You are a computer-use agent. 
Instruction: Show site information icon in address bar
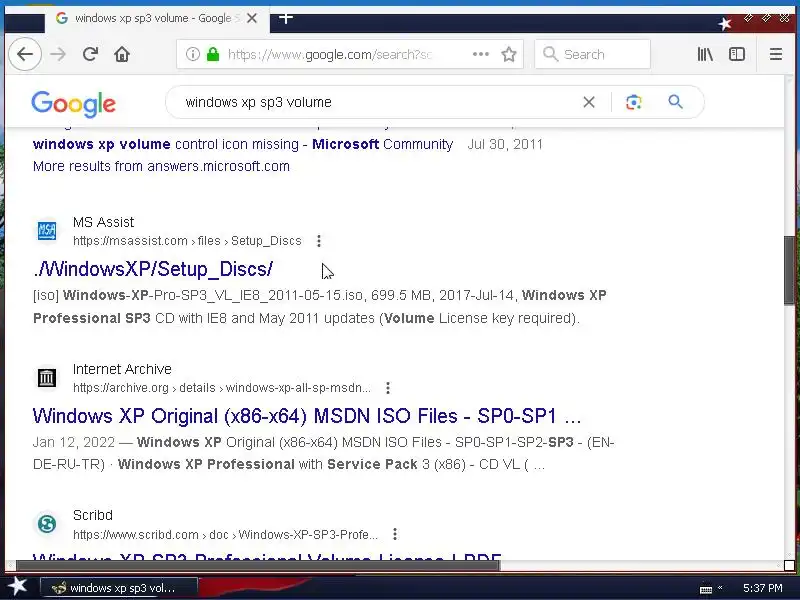coord(192,54)
